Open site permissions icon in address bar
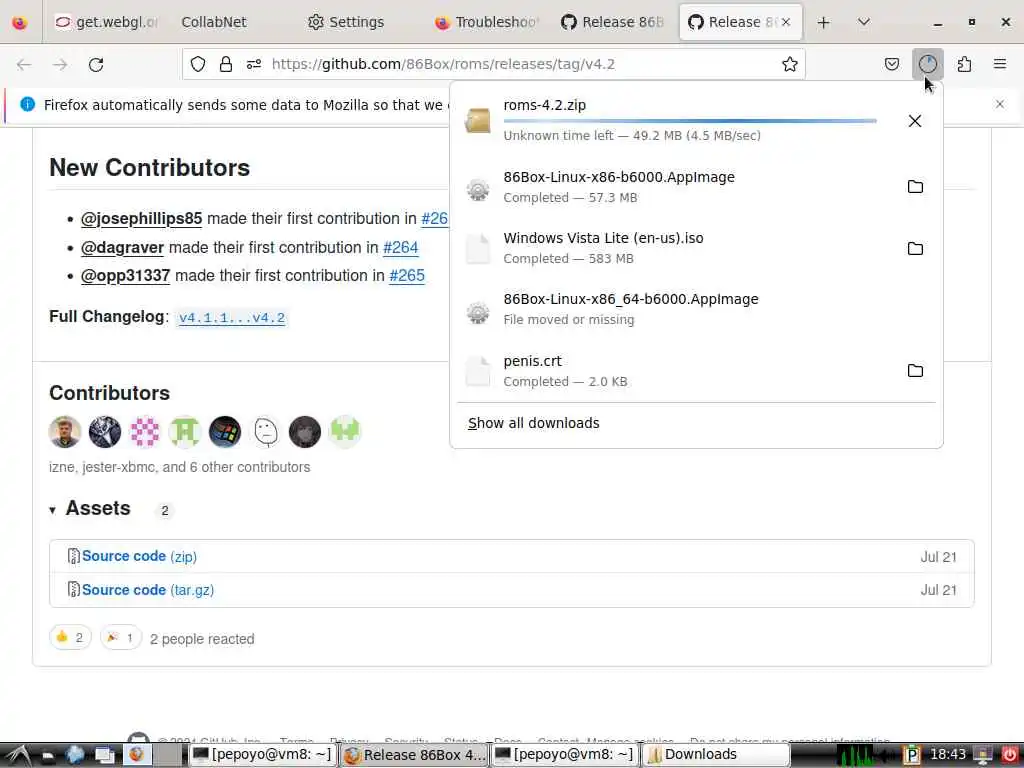Image resolution: width=1024 pixels, height=768 pixels. pyautogui.click(x=254, y=64)
